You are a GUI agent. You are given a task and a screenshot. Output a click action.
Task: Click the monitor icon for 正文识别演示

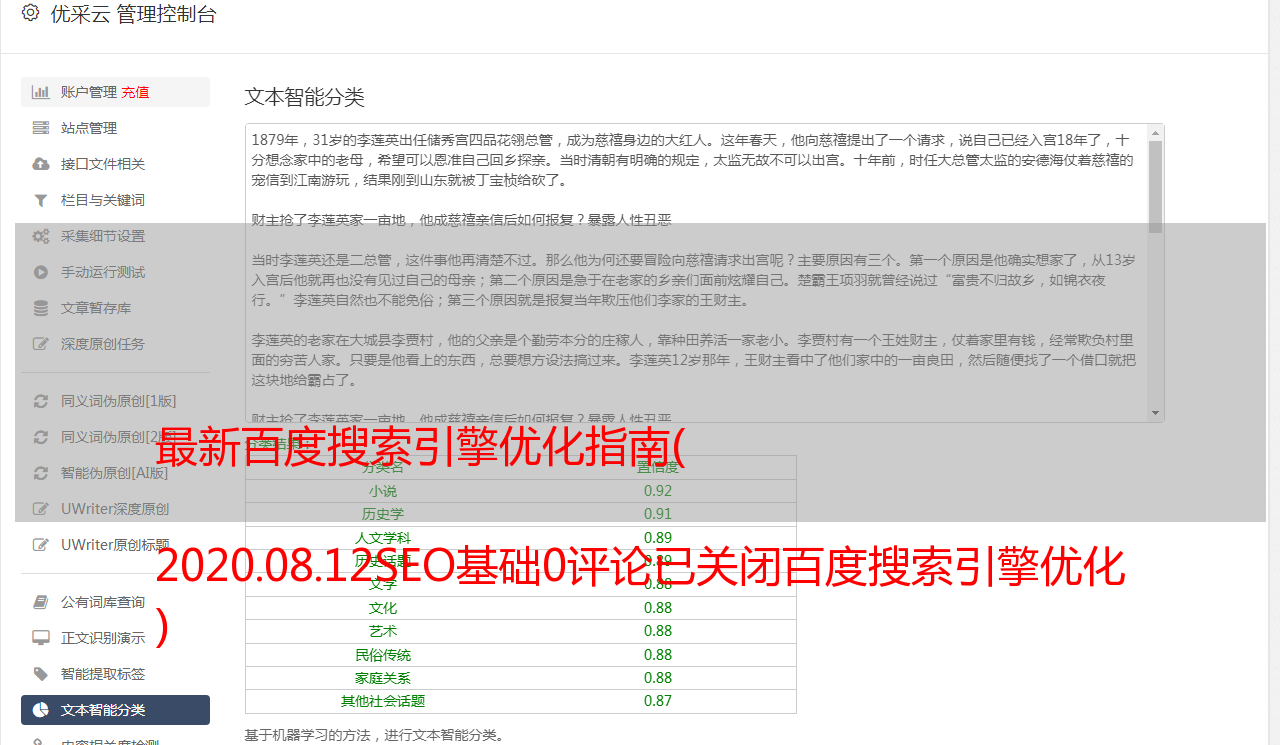tap(41, 638)
